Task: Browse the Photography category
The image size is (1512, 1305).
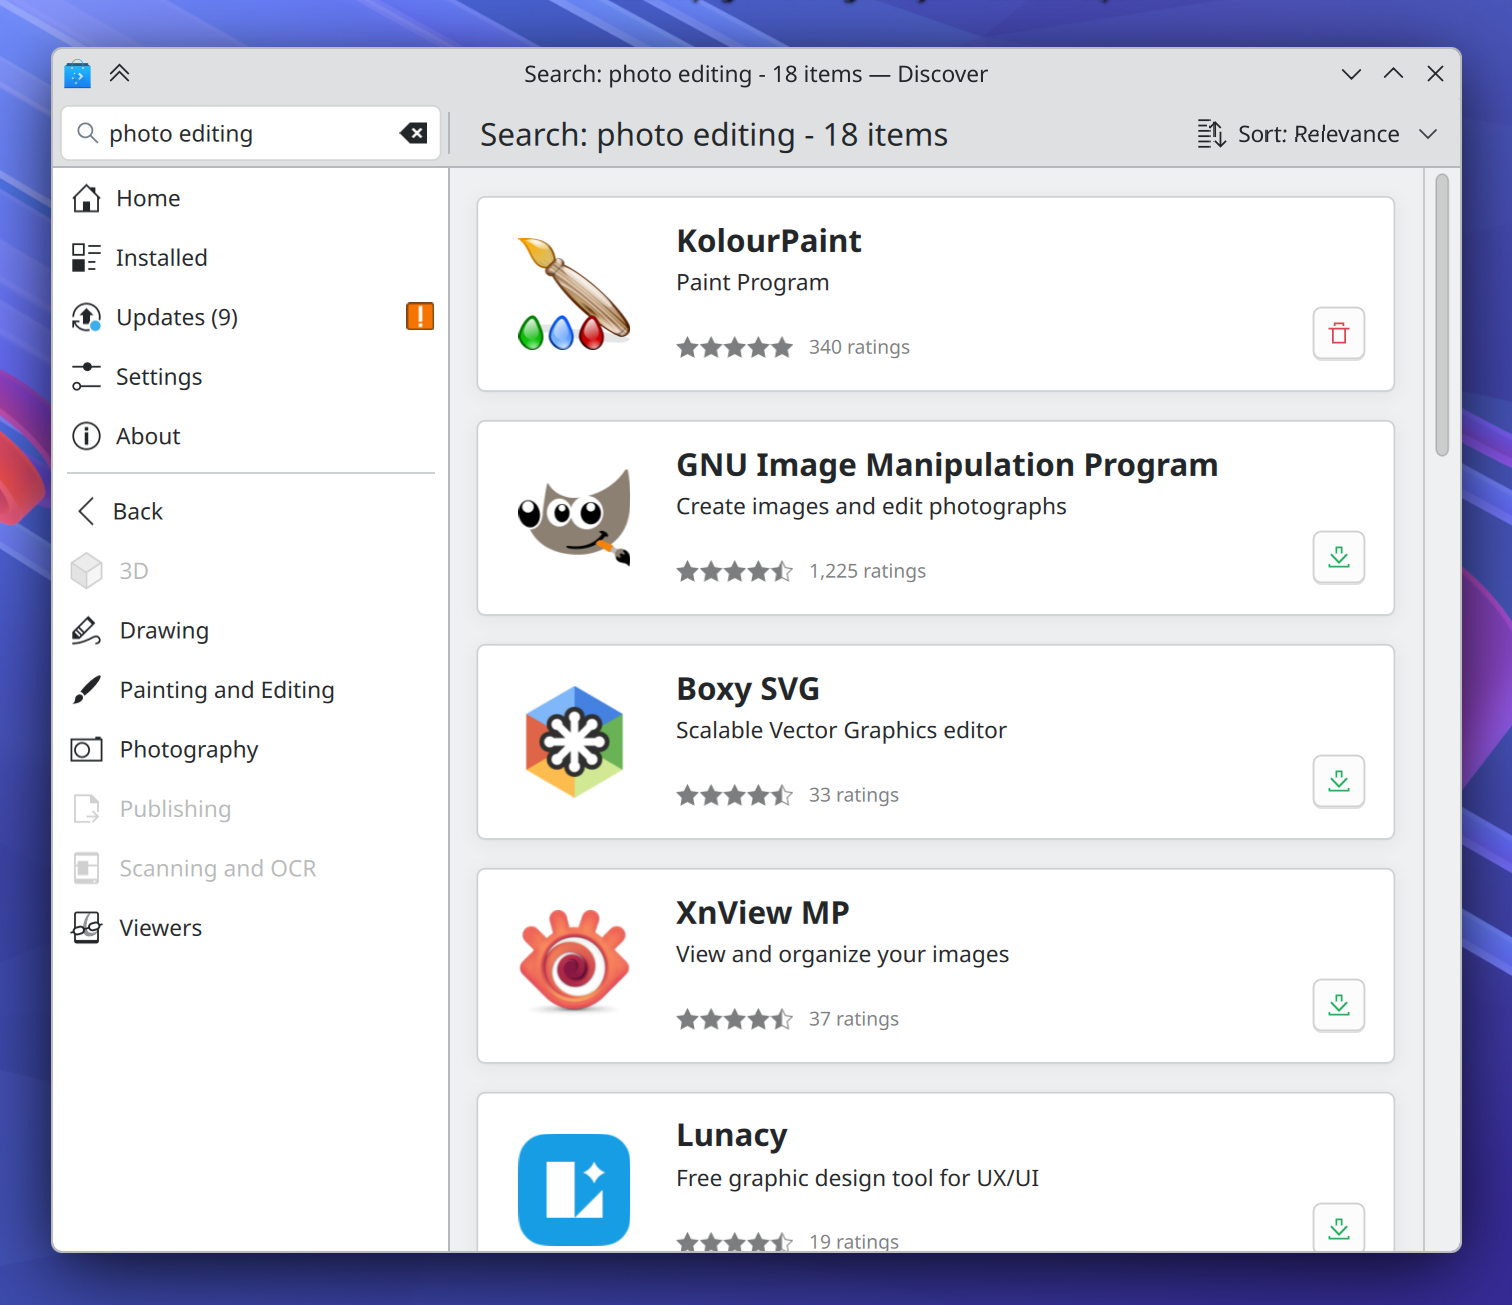Action: tap(189, 749)
